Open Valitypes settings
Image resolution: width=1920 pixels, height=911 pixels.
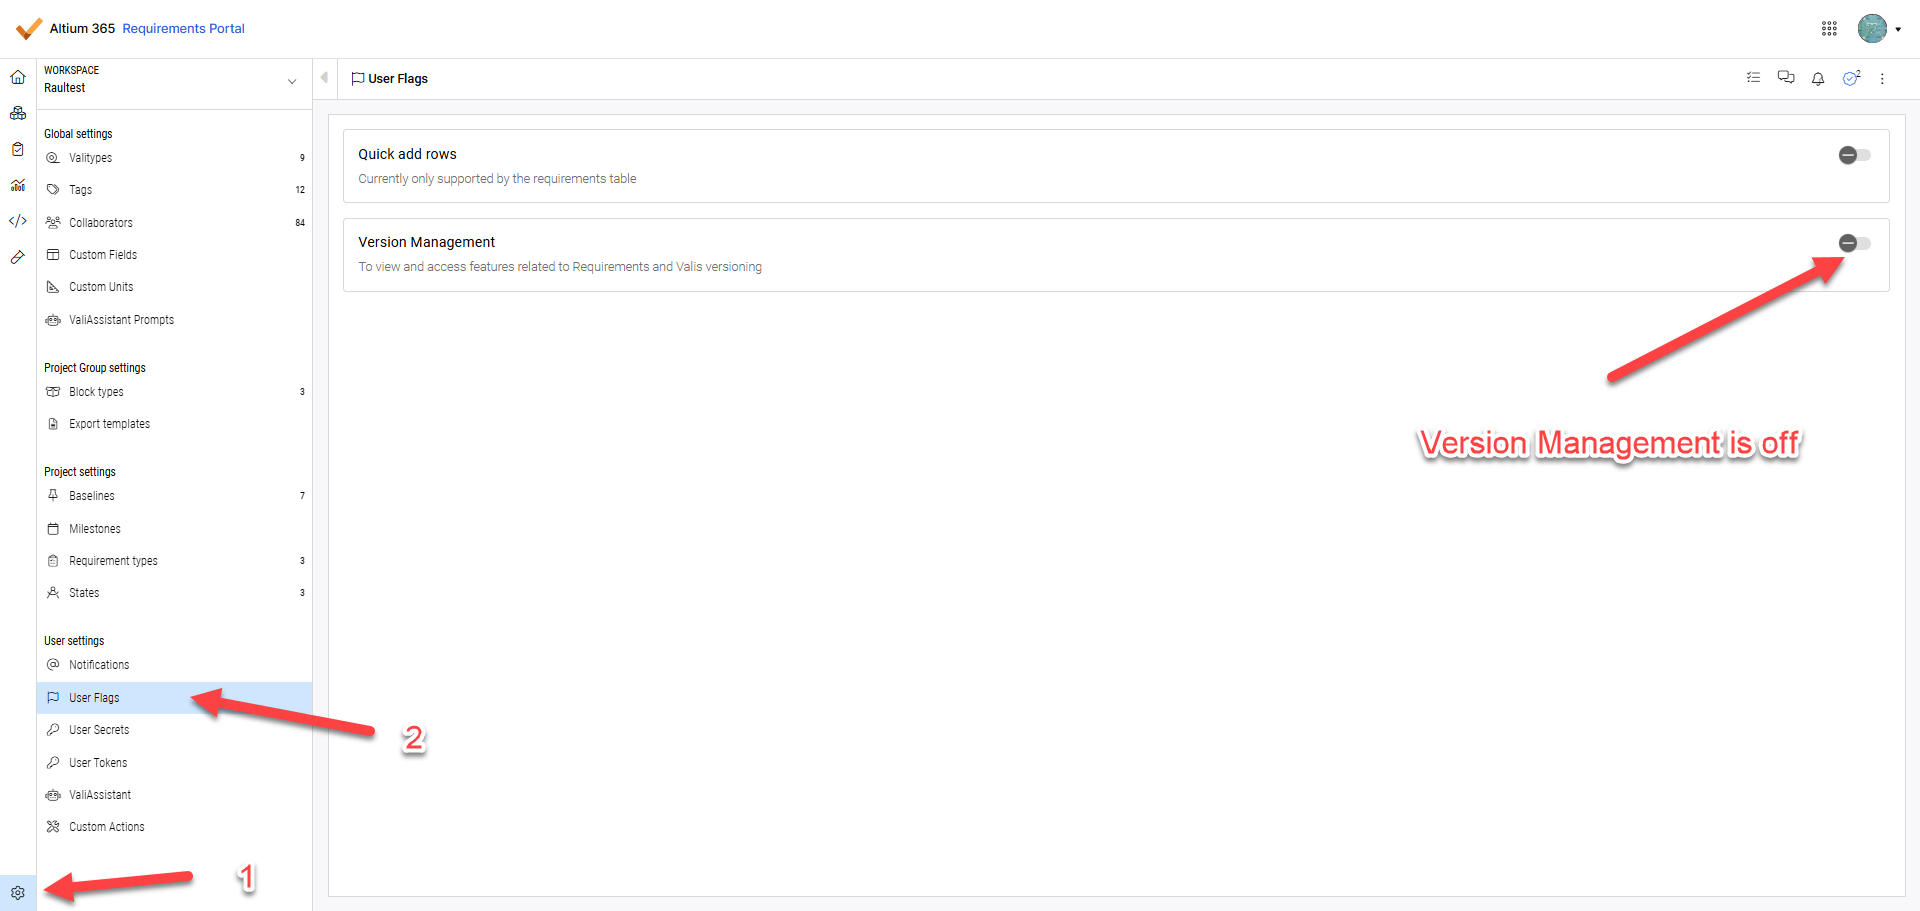pos(174,158)
